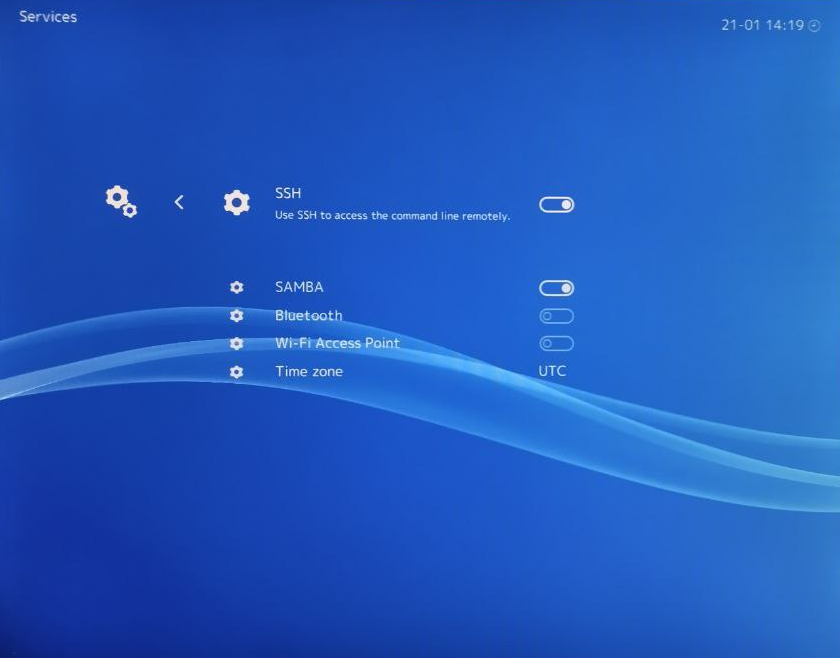
Task: Turn off the SAMBA toggle
Action: tap(557, 288)
